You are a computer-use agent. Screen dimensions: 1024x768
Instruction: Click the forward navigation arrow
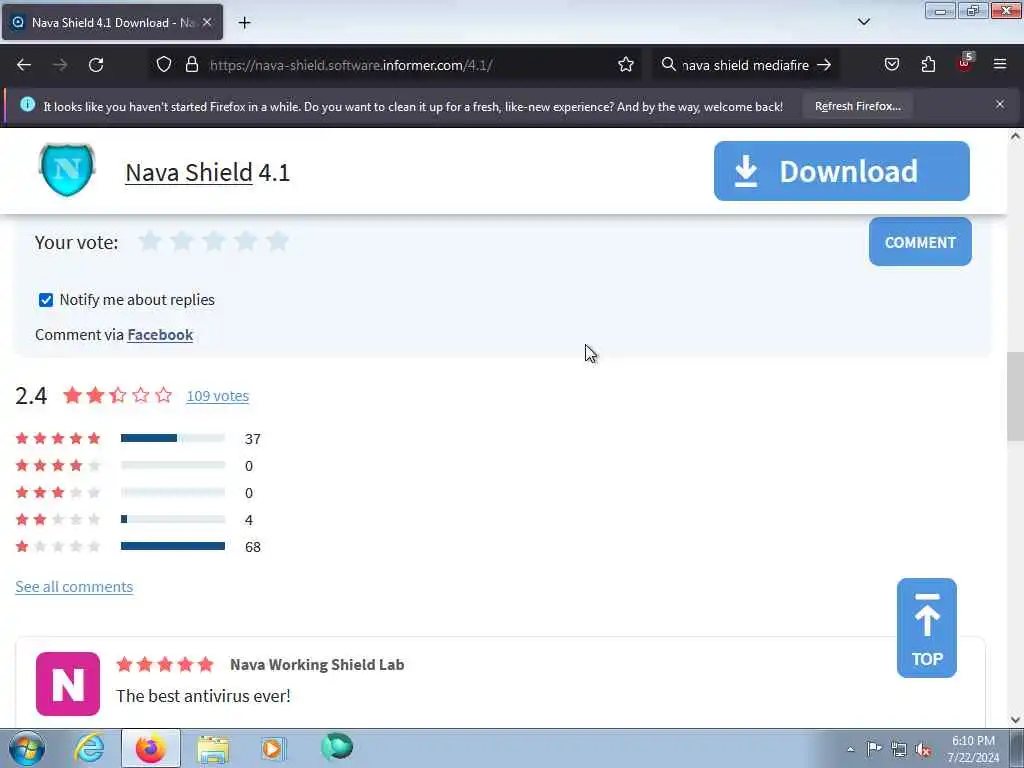(x=60, y=65)
